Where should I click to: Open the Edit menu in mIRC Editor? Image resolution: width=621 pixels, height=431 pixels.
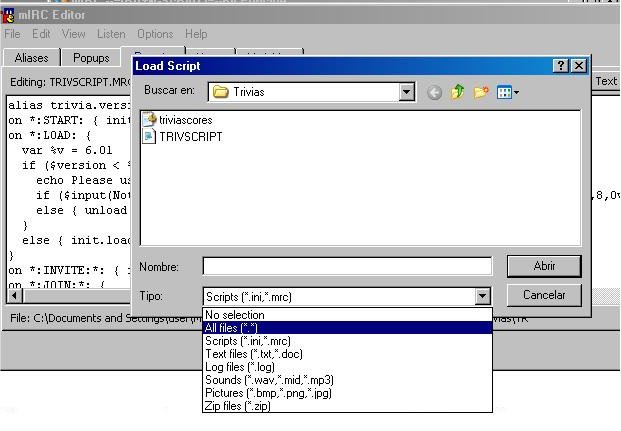click(x=41, y=34)
